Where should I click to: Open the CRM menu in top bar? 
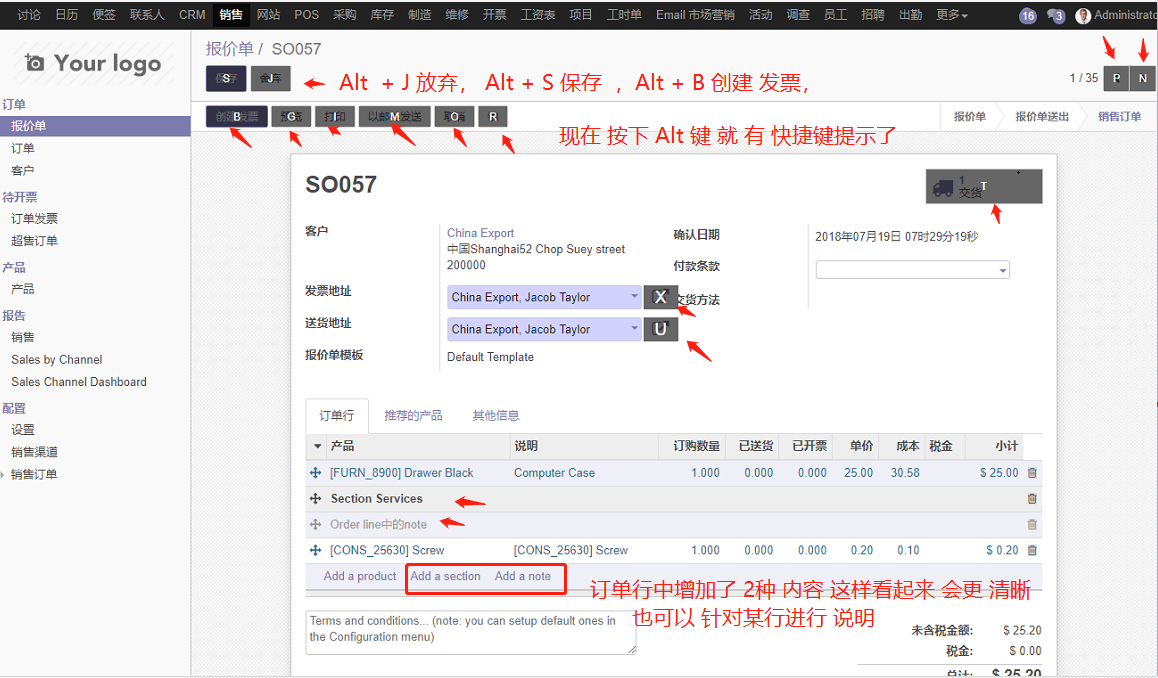click(192, 15)
